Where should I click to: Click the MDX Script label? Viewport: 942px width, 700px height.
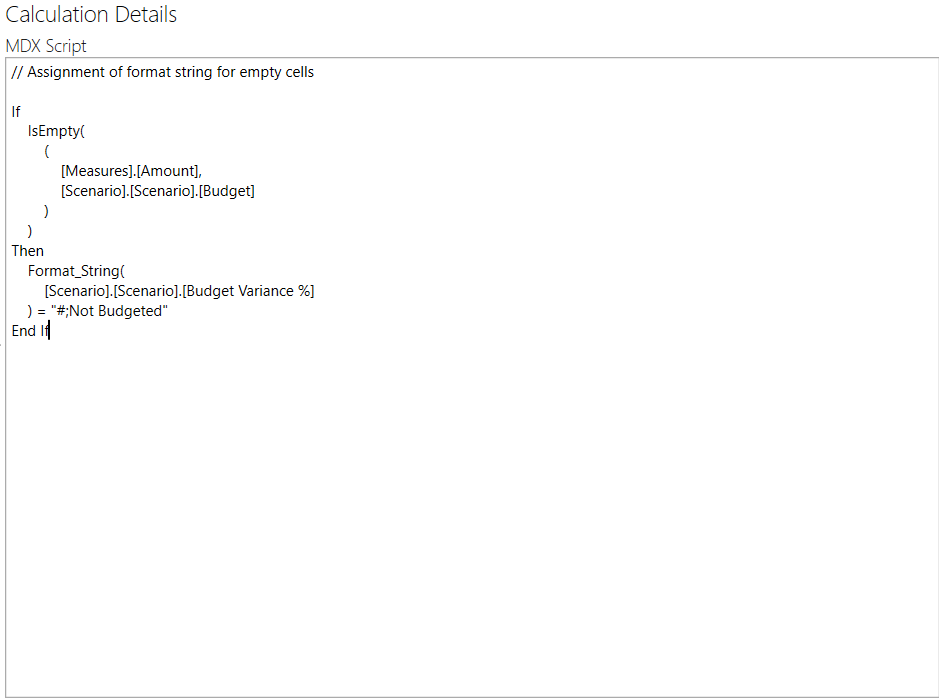[x=45, y=46]
